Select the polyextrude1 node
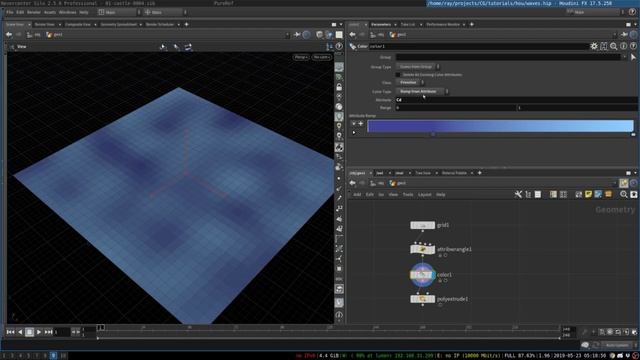Image resolution: width=640 pixels, height=360 pixels. [x=422, y=299]
